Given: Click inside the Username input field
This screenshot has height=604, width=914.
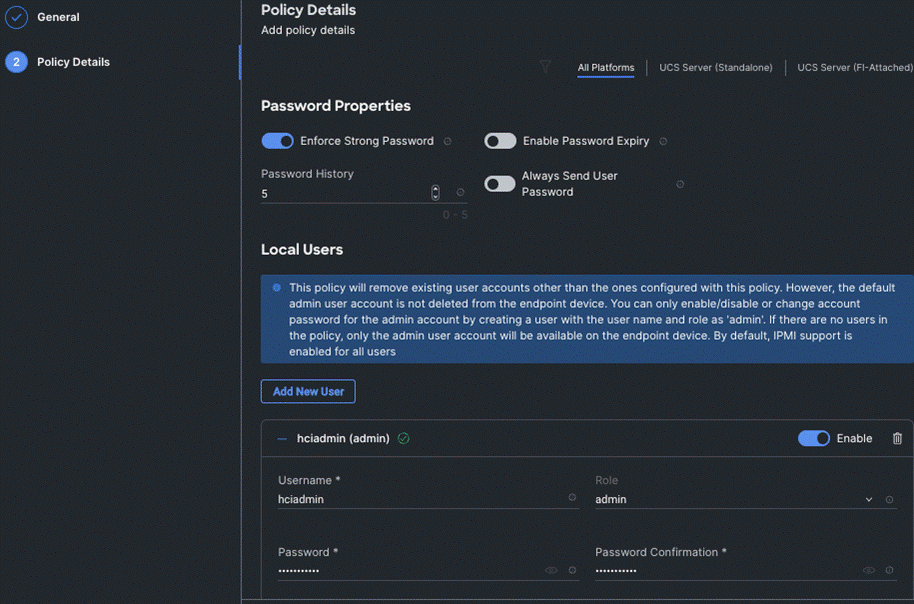Looking at the screenshot, I should 400,498.
